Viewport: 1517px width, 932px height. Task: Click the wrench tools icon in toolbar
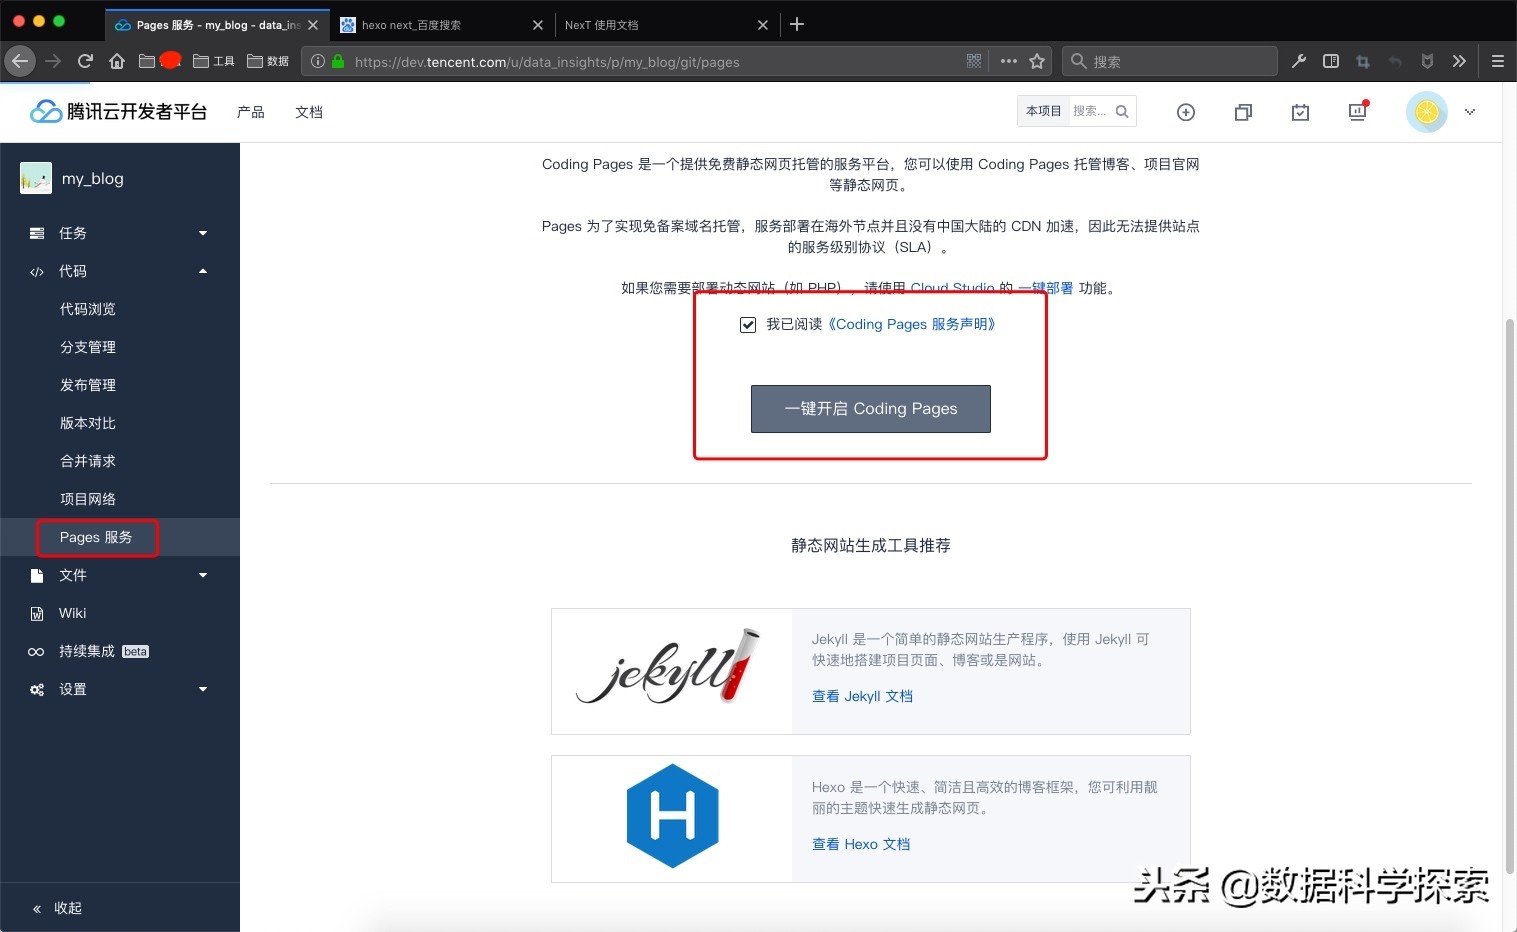tap(1298, 61)
